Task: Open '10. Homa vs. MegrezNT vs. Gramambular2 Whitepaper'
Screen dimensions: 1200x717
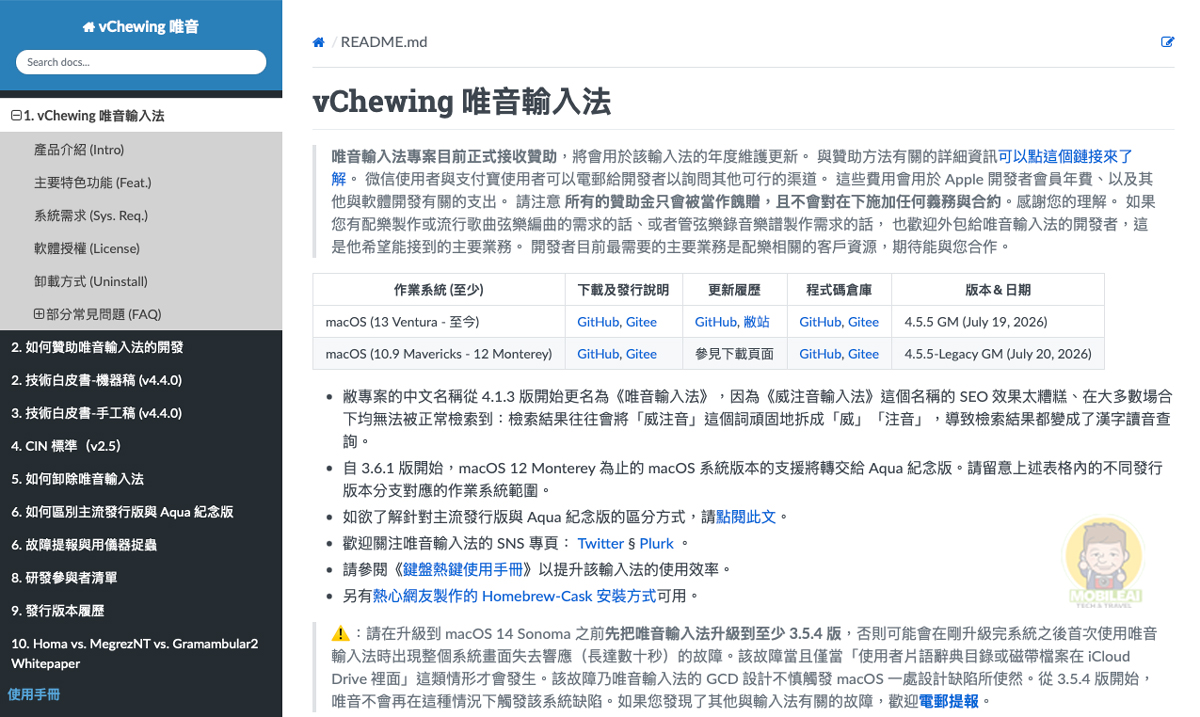Action: tap(141, 653)
